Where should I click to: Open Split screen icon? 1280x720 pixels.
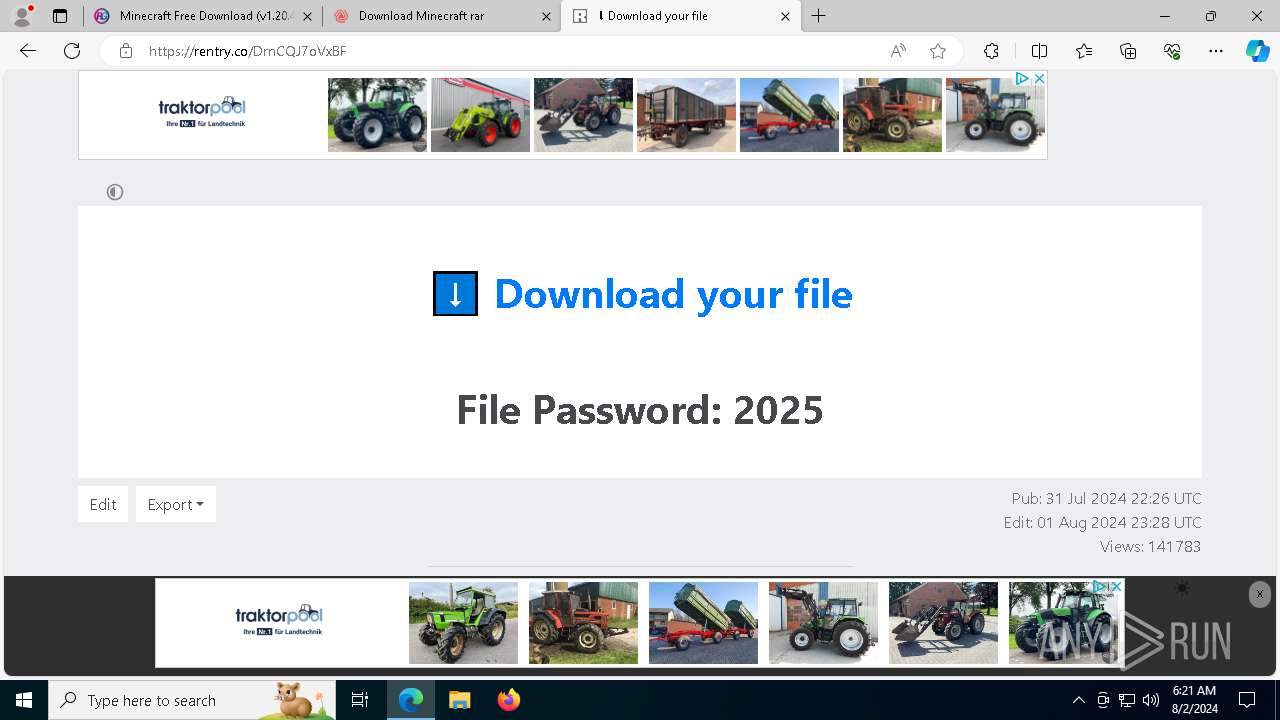pyautogui.click(x=1039, y=51)
